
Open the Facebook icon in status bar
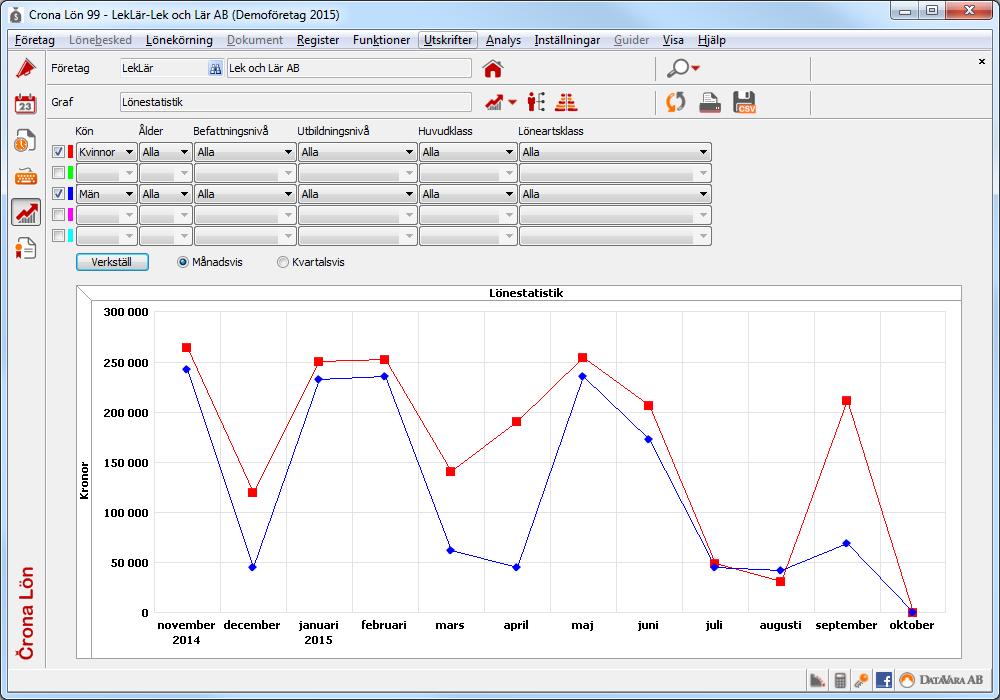[x=884, y=680]
